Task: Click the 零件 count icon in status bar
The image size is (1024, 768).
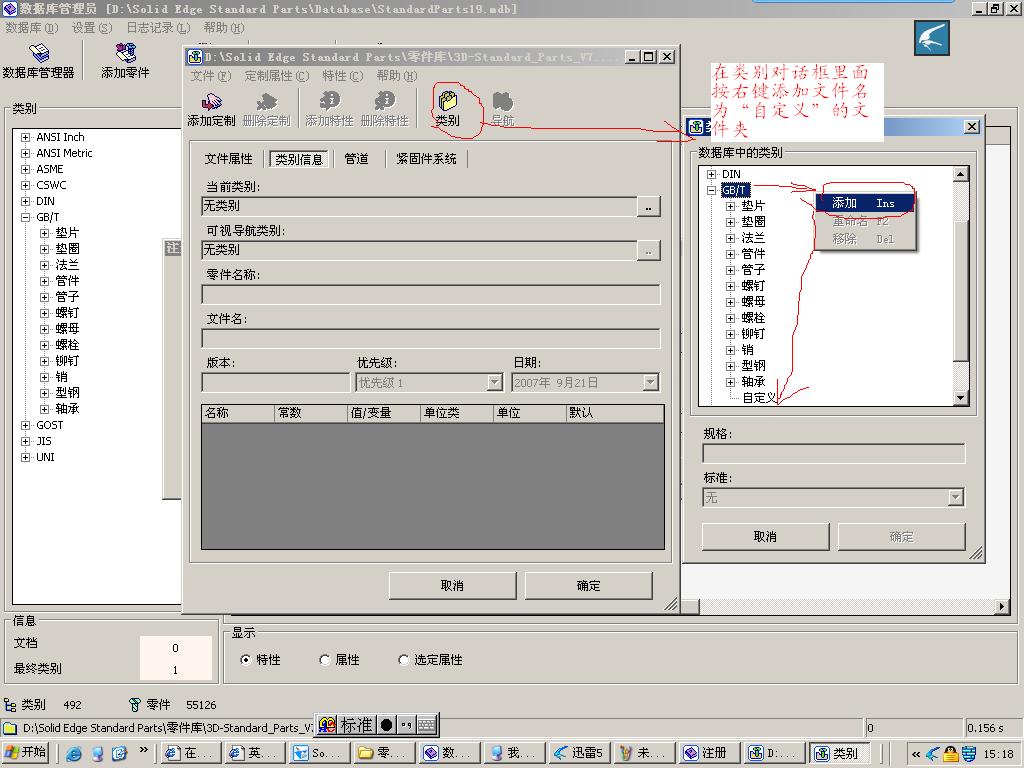Action: click(x=135, y=705)
